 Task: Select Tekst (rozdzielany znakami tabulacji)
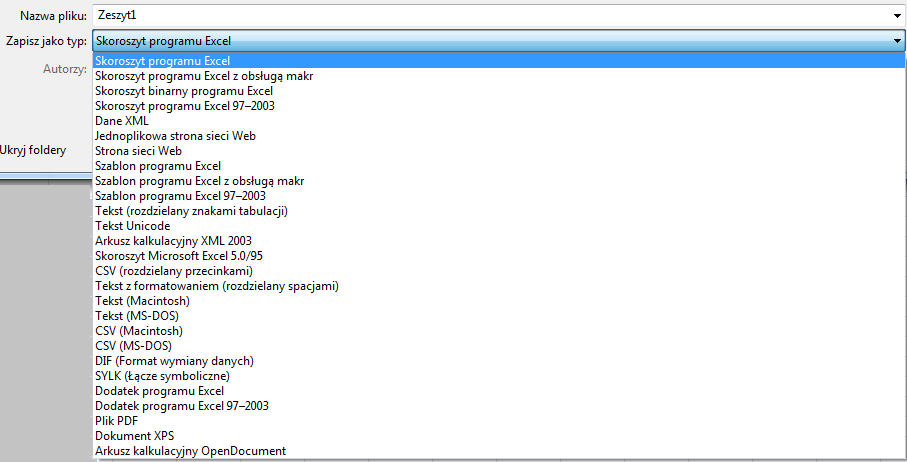499,211
